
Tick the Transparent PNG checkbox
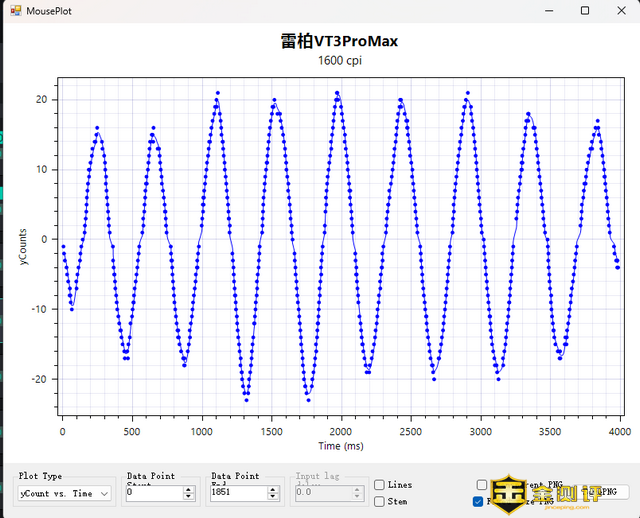[482, 485]
